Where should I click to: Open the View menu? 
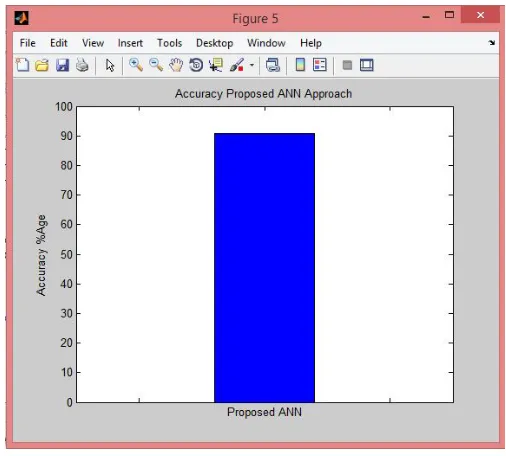[93, 43]
